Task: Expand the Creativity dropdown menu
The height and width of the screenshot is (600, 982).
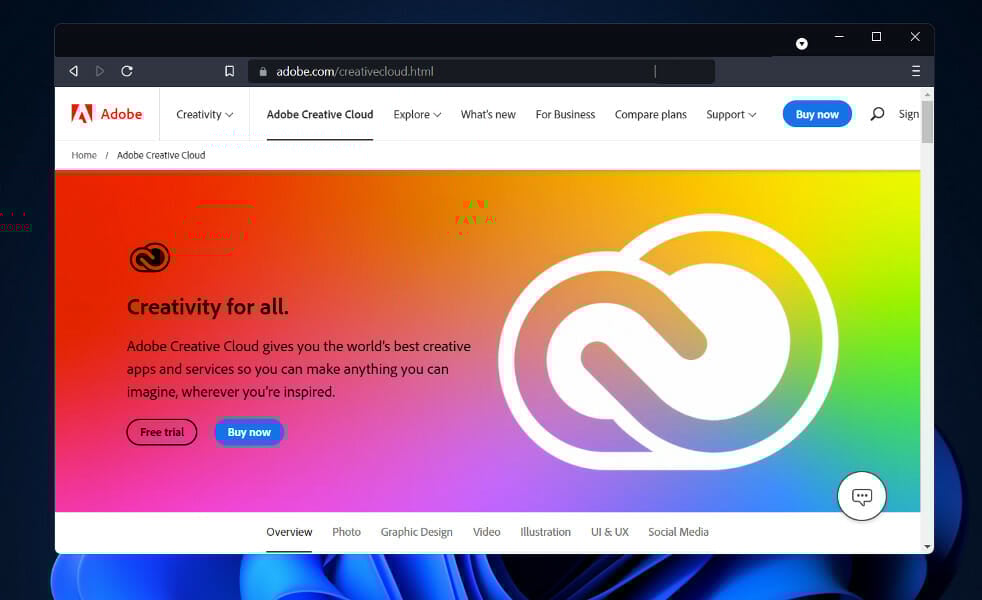Action: [x=205, y=115]
